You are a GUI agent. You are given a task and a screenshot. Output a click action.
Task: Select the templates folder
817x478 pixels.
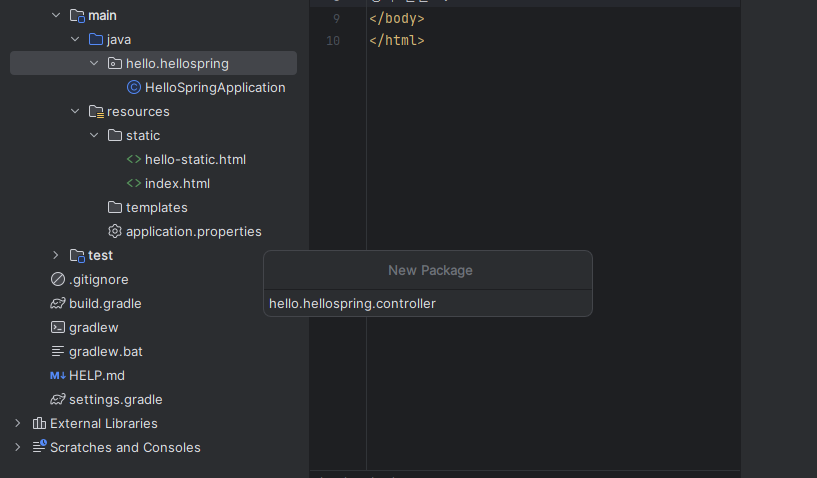tap(156, 208)
